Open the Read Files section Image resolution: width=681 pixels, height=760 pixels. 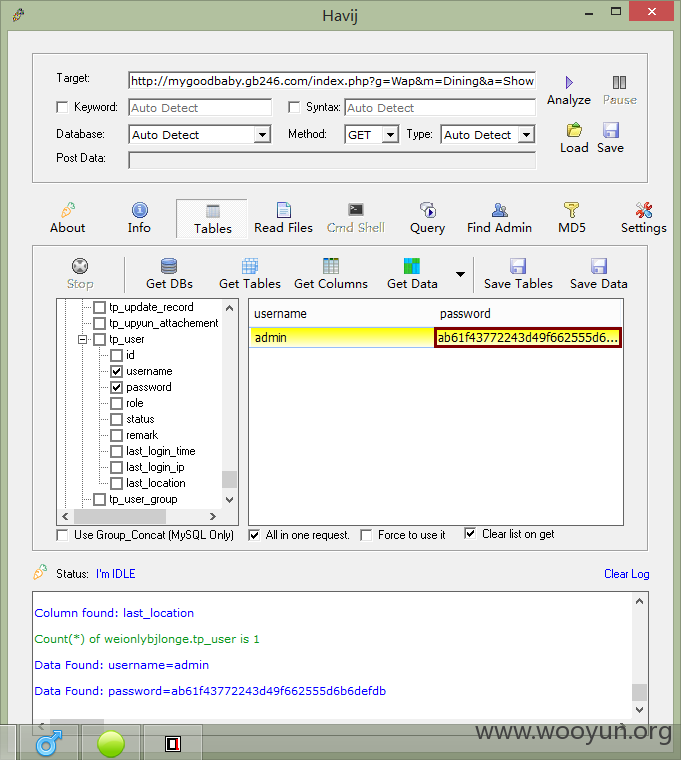point(284,218)
